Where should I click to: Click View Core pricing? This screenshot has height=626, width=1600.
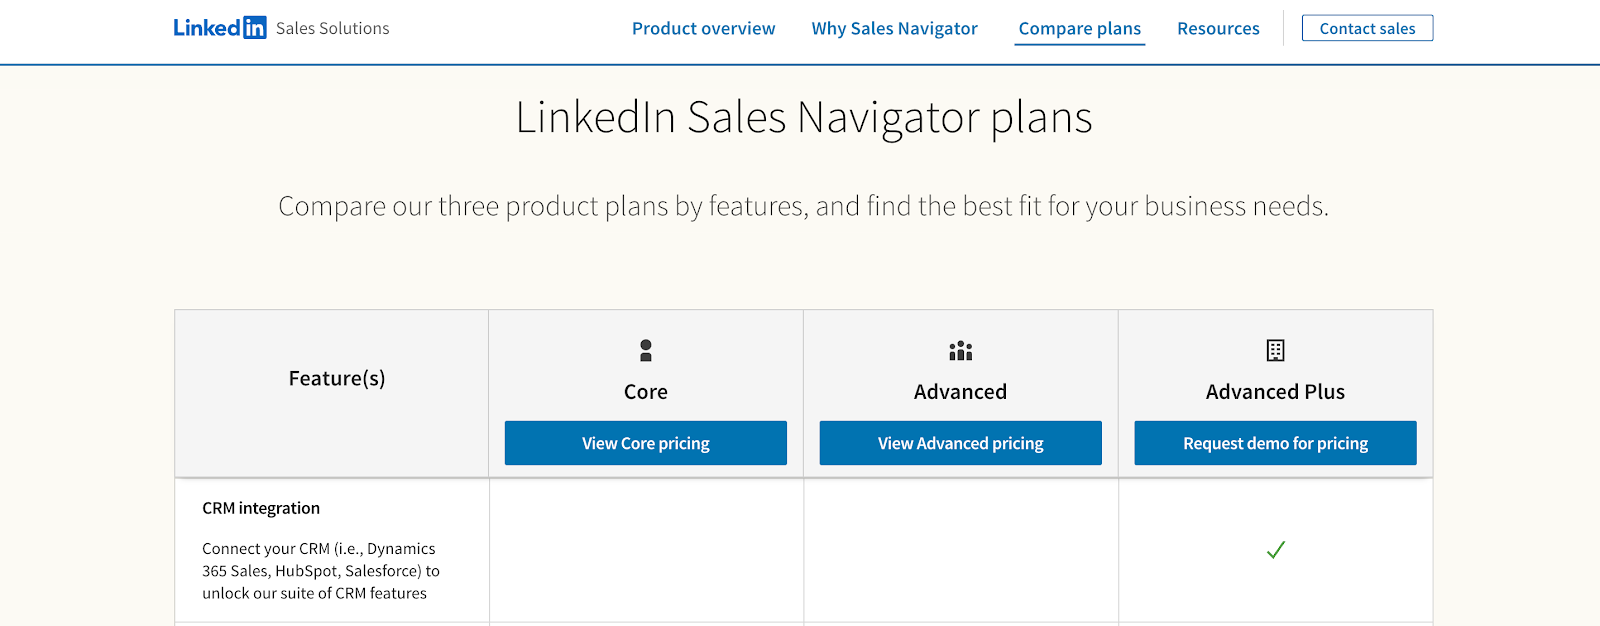(645, 442)
